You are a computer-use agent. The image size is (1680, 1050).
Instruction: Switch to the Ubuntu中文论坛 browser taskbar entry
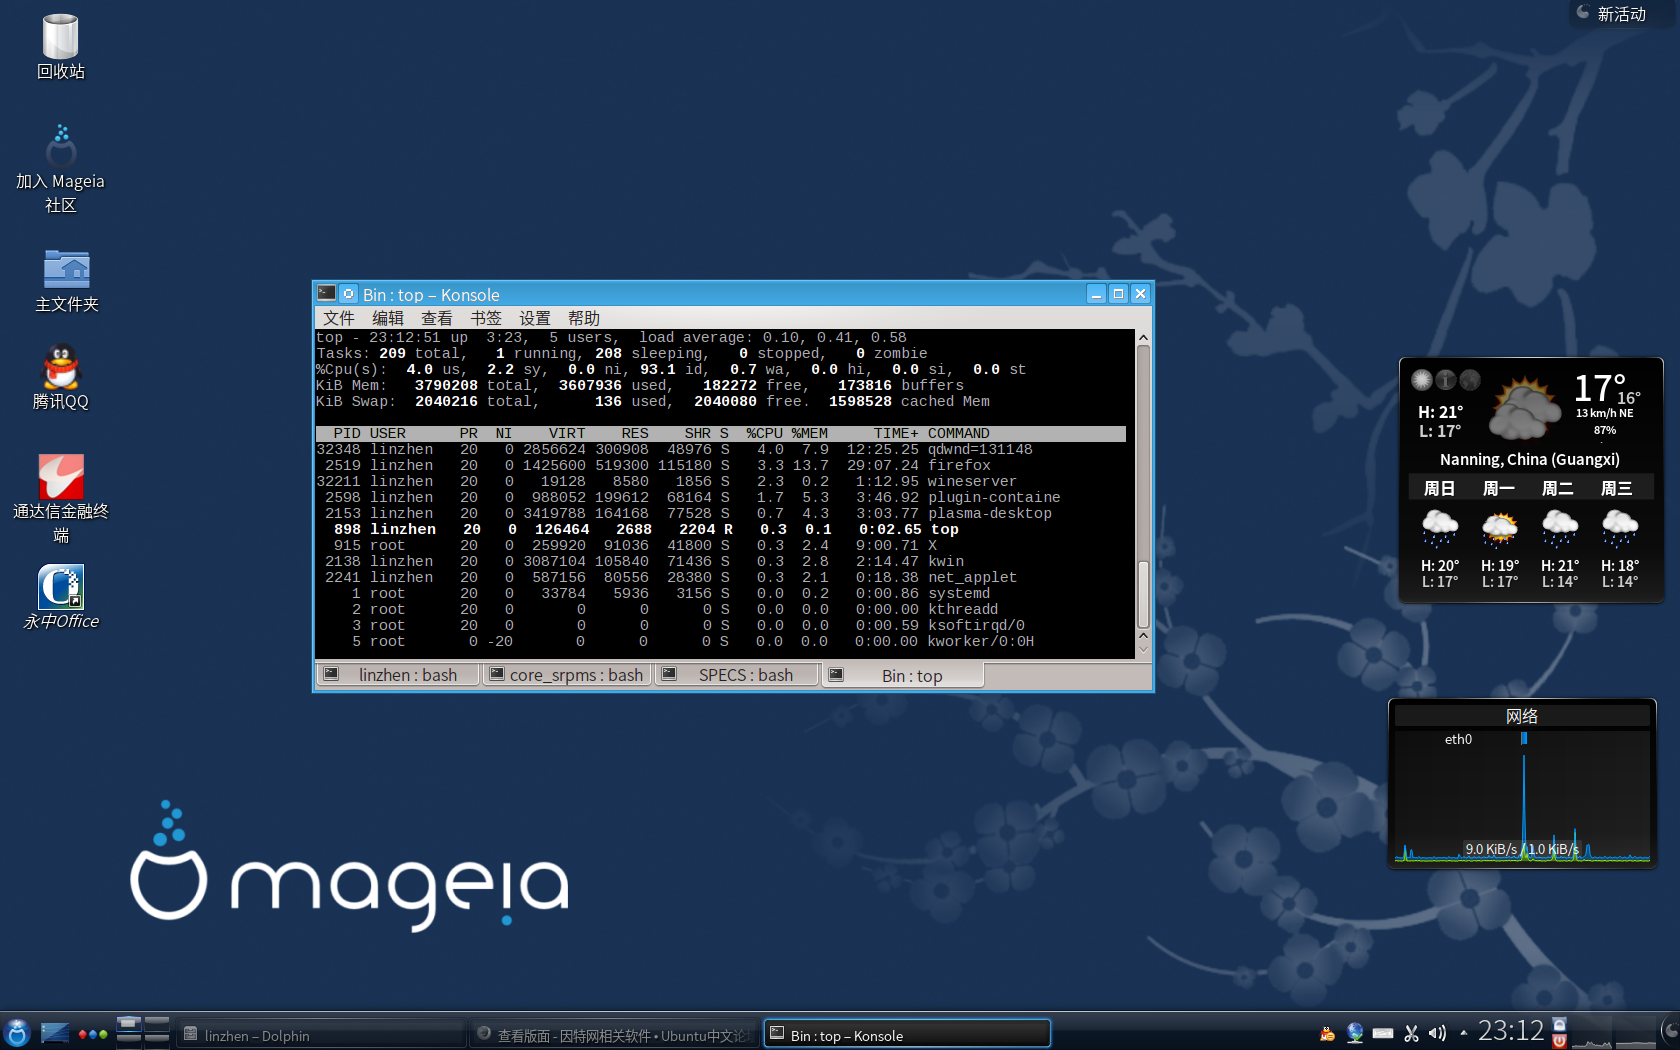[x=614, y=1035]
